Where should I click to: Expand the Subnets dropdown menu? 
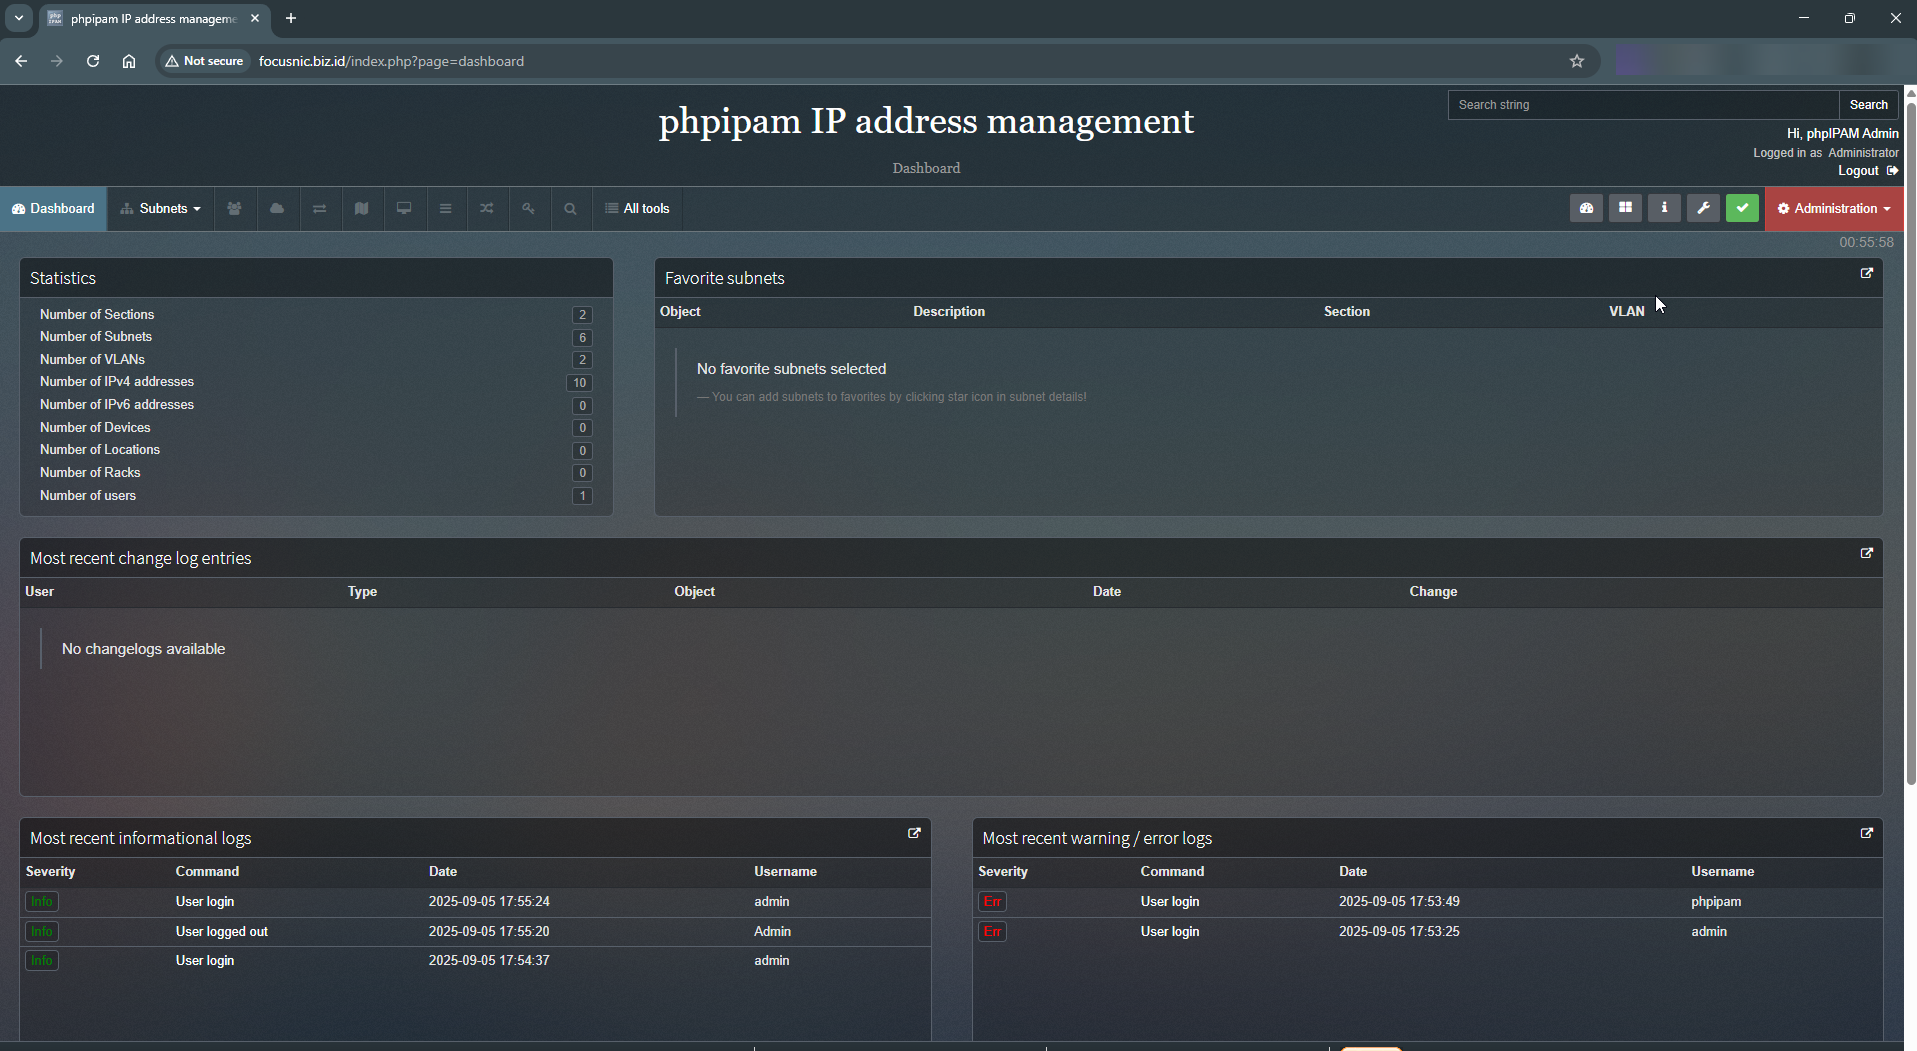tap(161, 209)
